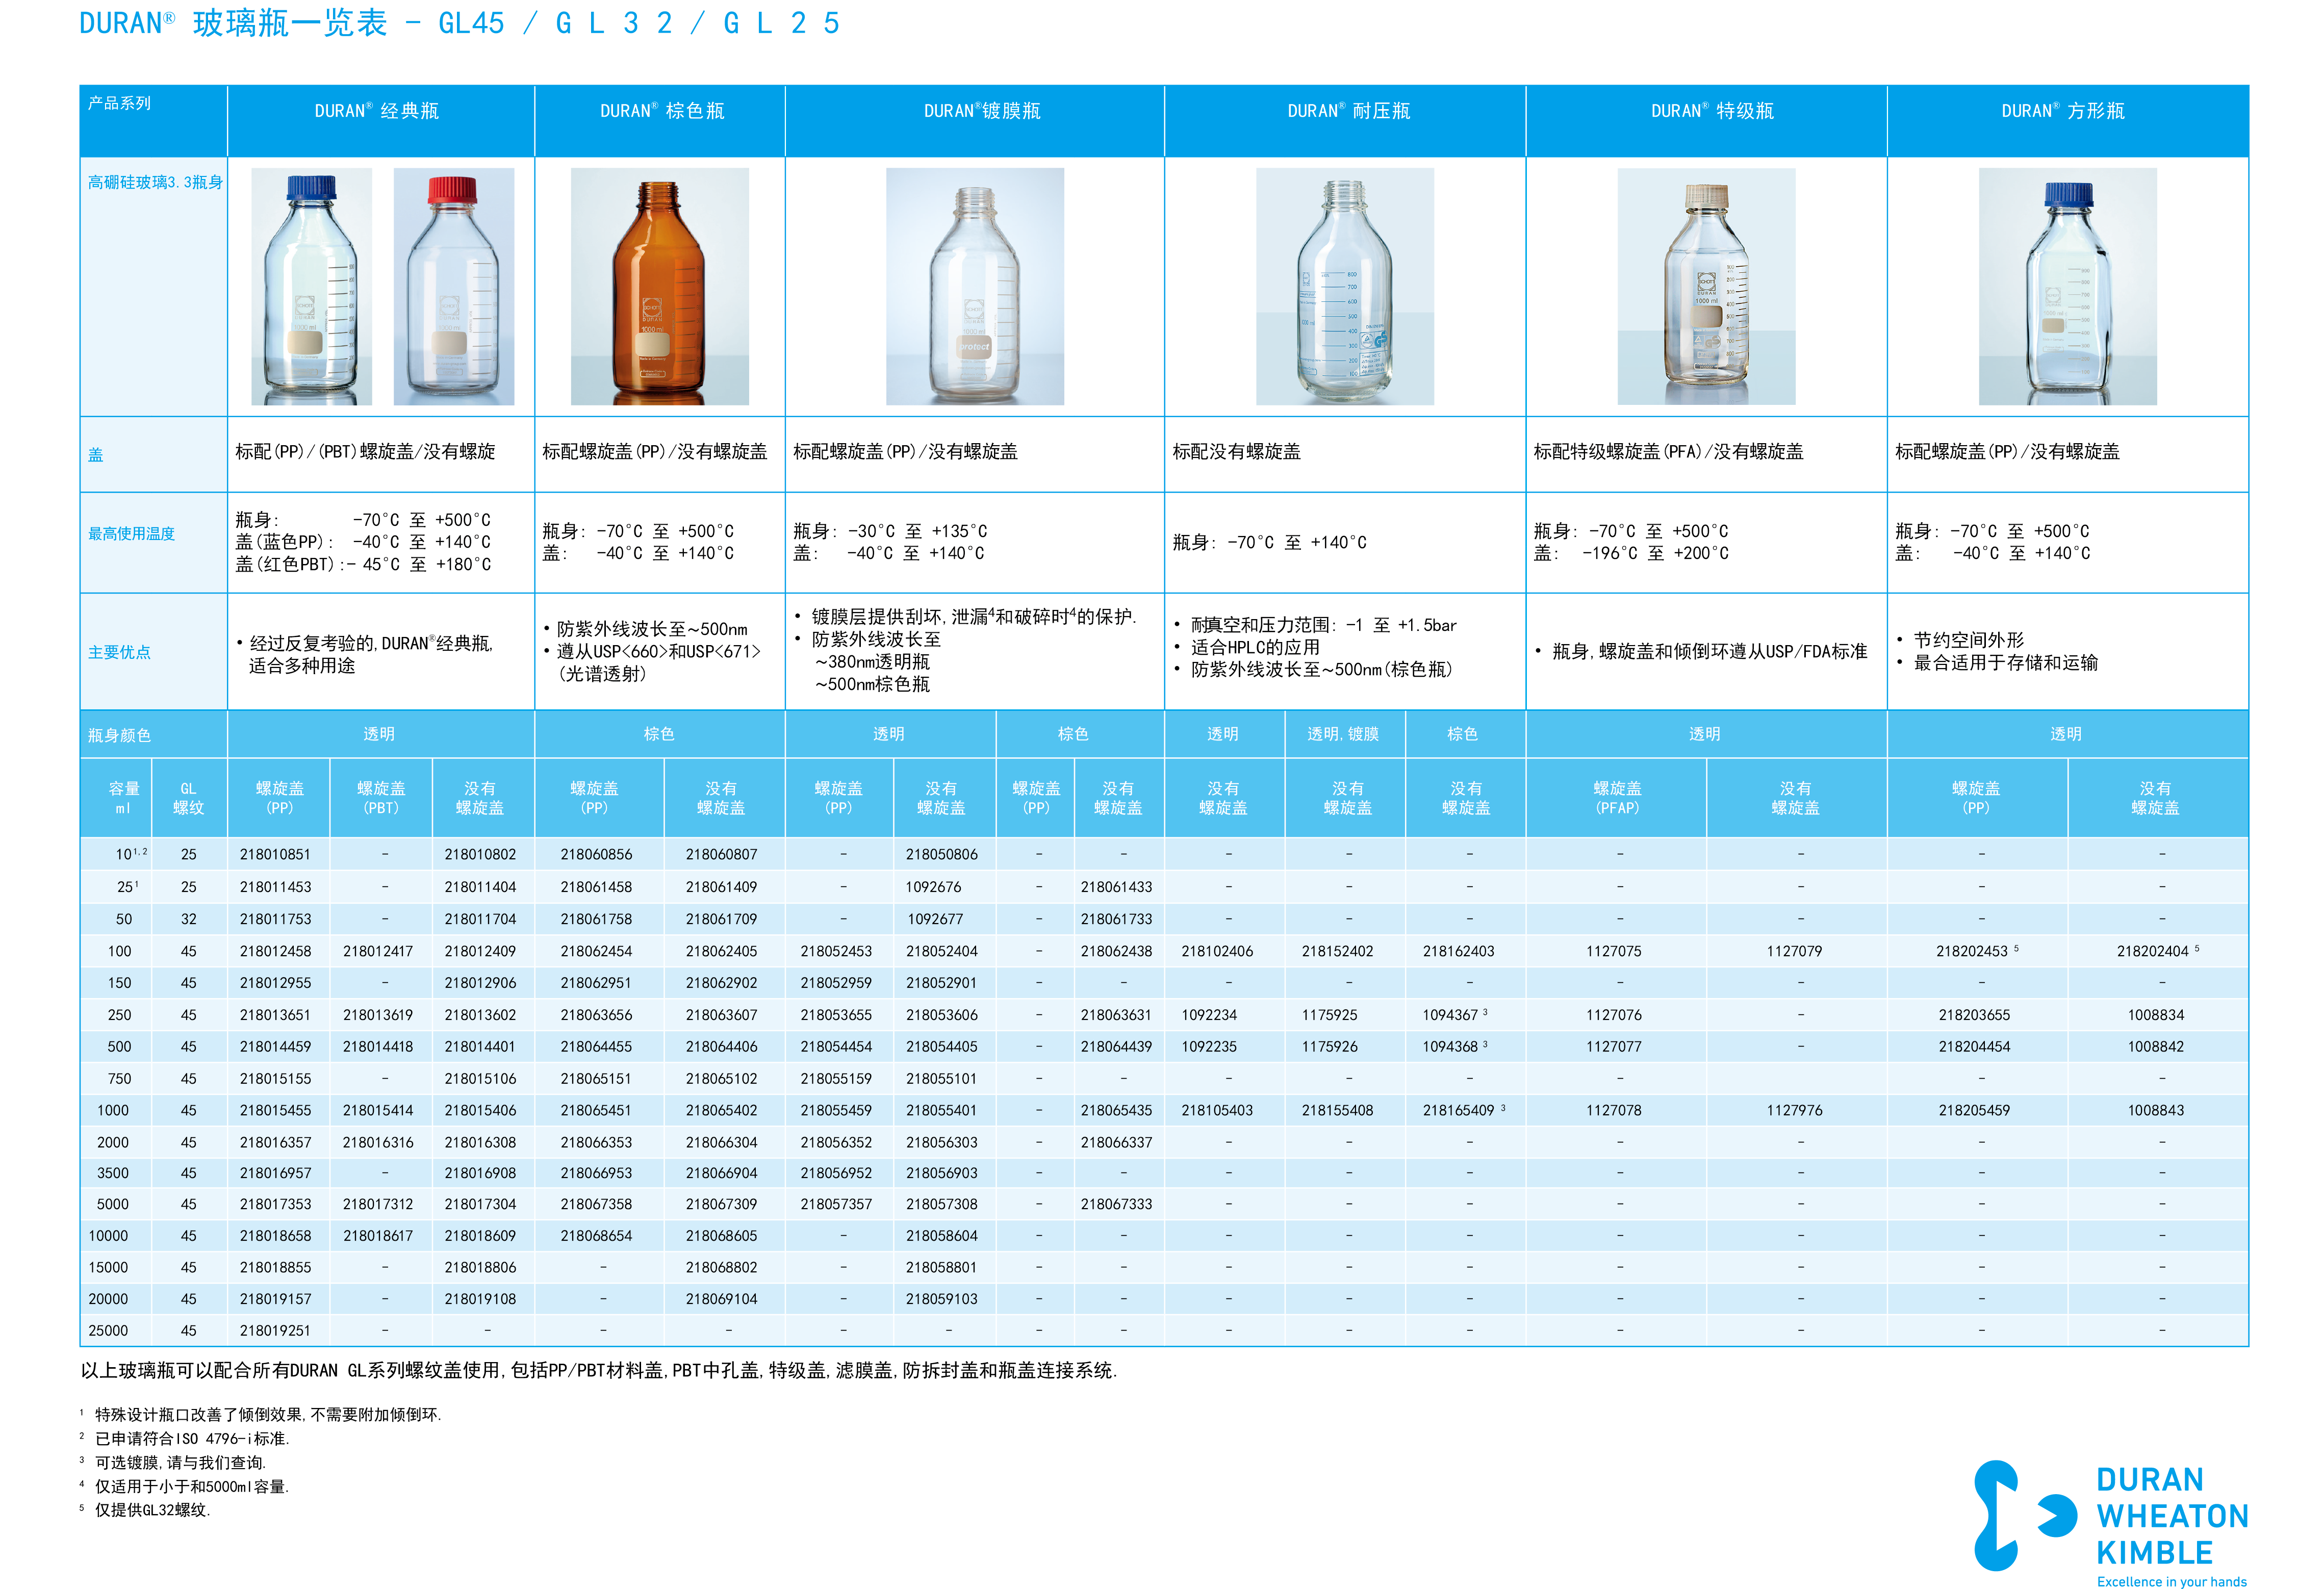Click the sentence beginning '以上玻璃瓶可以配合'
The height and width of the screenshot is (1589, 2324).
tap(598, 1371)
